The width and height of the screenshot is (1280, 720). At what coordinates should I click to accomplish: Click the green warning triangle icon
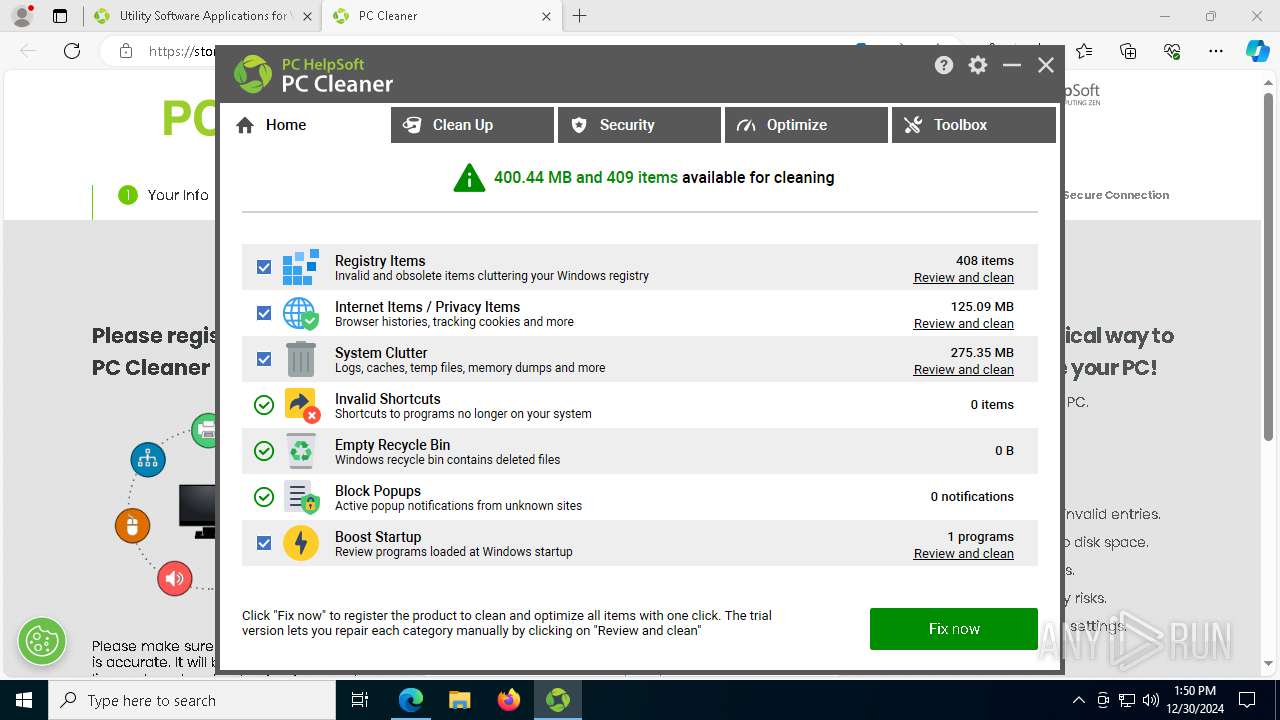(469, 178)
